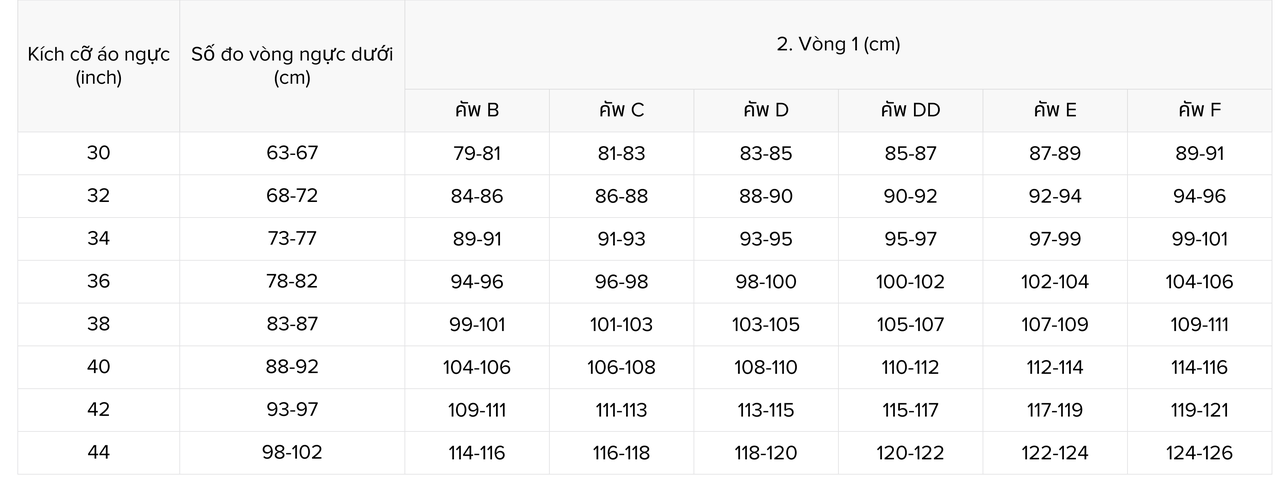Click the 124-126 cell under คัพ F

pyautogui.click(x=1199, y=453)
